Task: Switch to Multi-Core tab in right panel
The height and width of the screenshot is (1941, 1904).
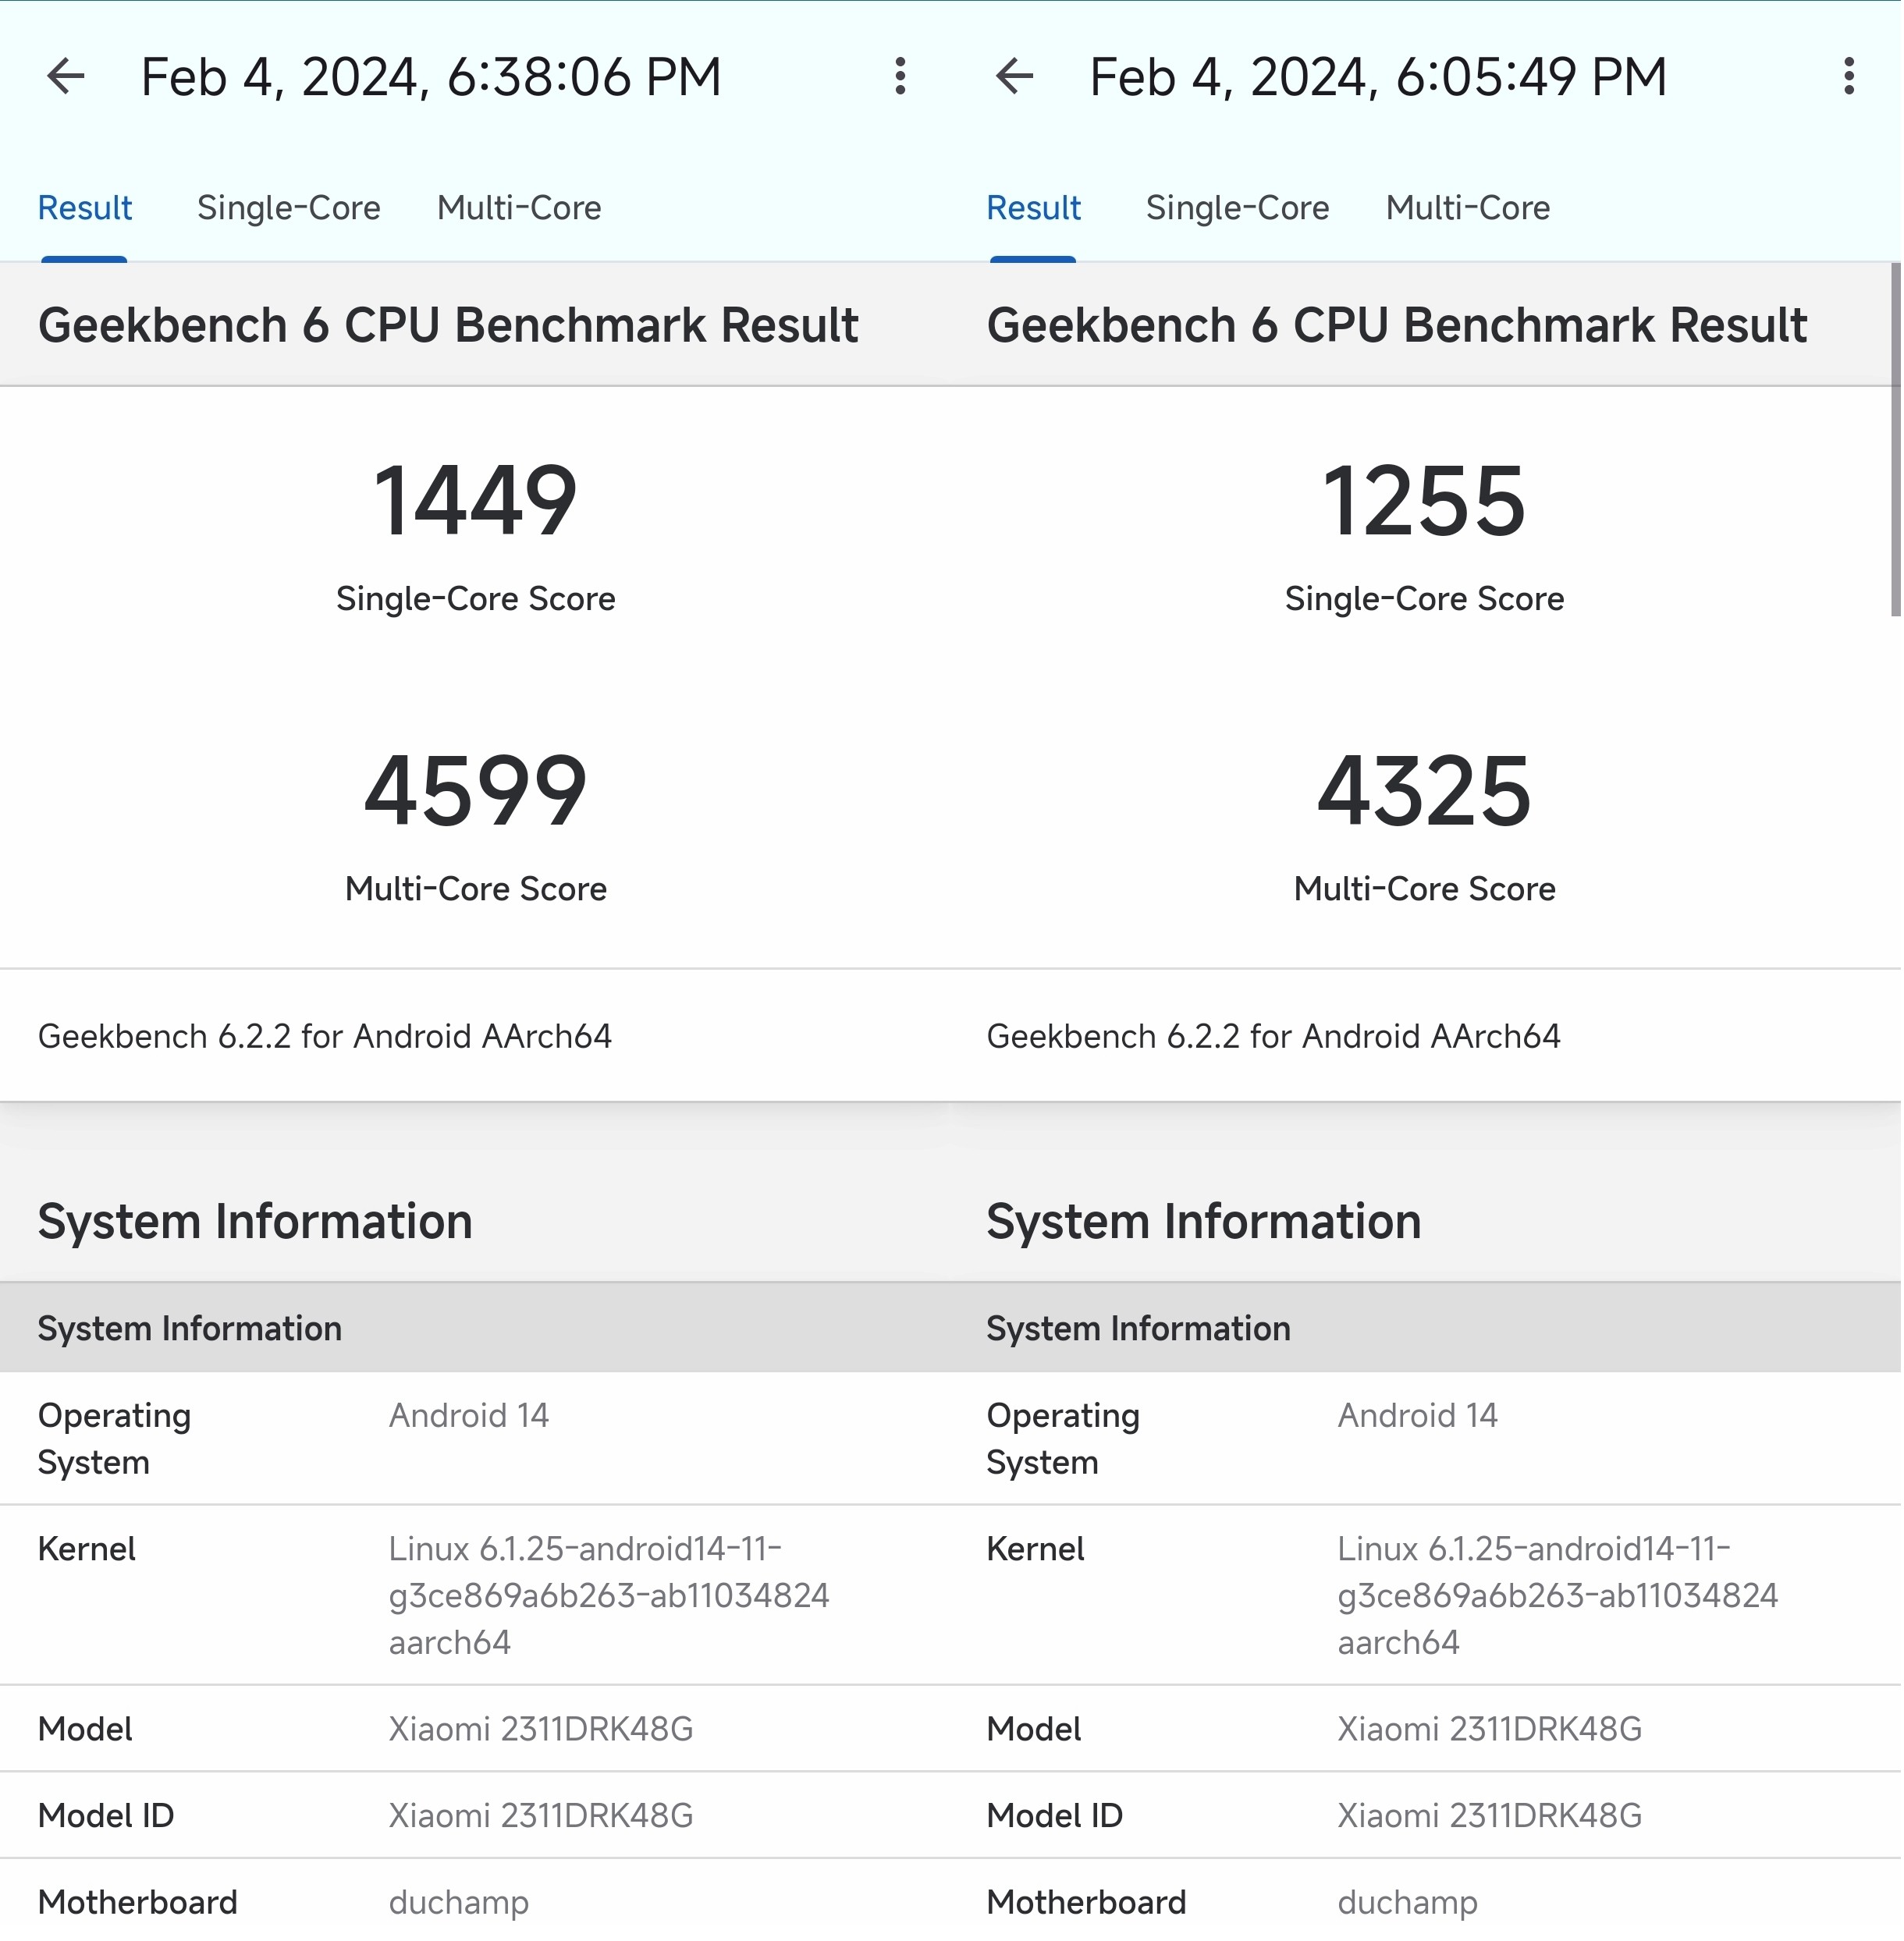Action: pos(1467,208)
